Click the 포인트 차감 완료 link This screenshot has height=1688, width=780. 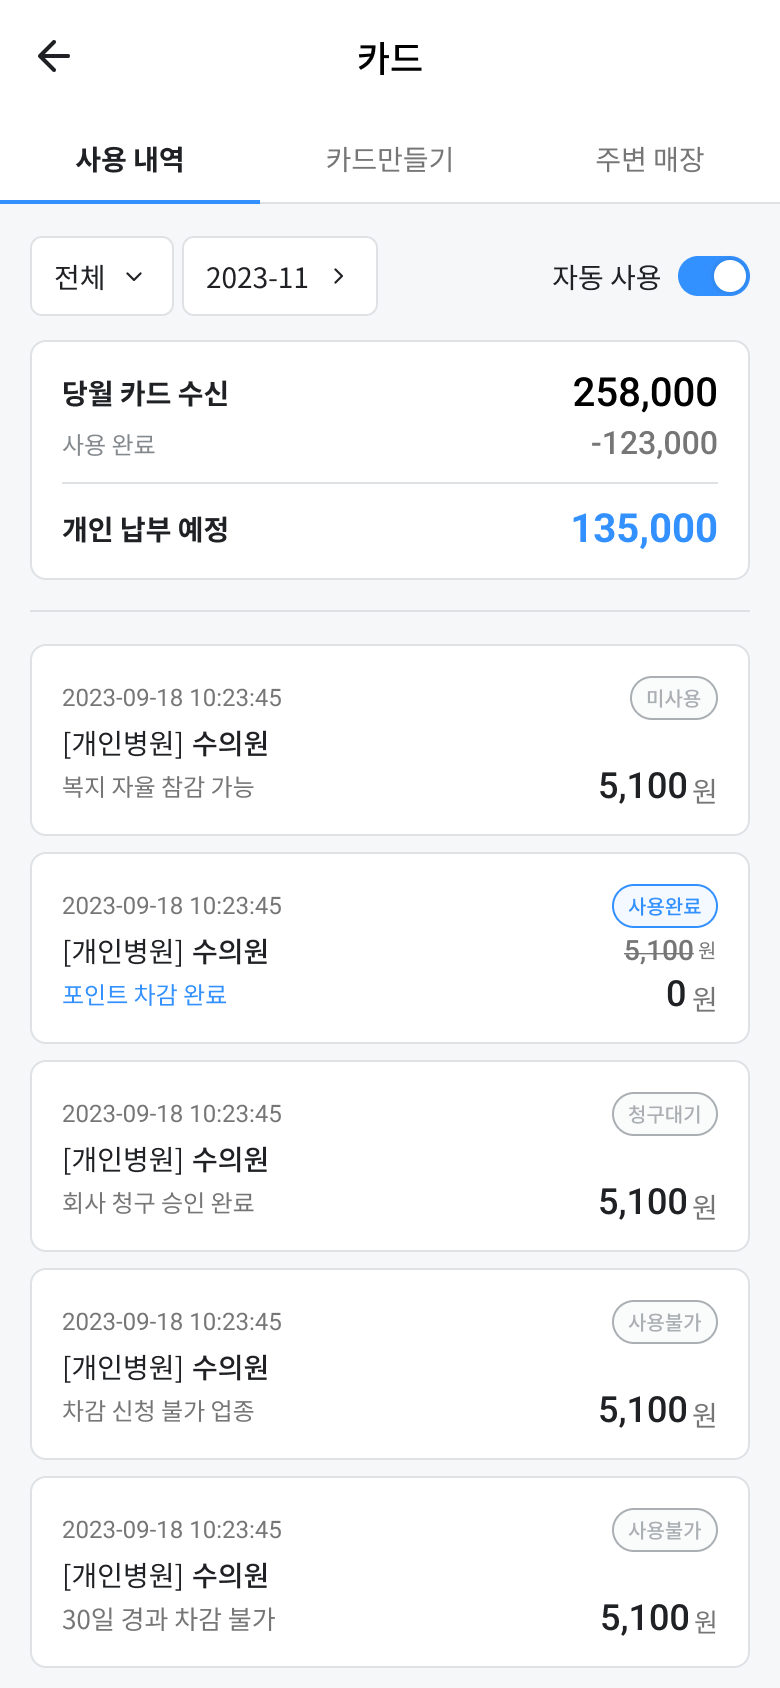(x=145, y=995)
